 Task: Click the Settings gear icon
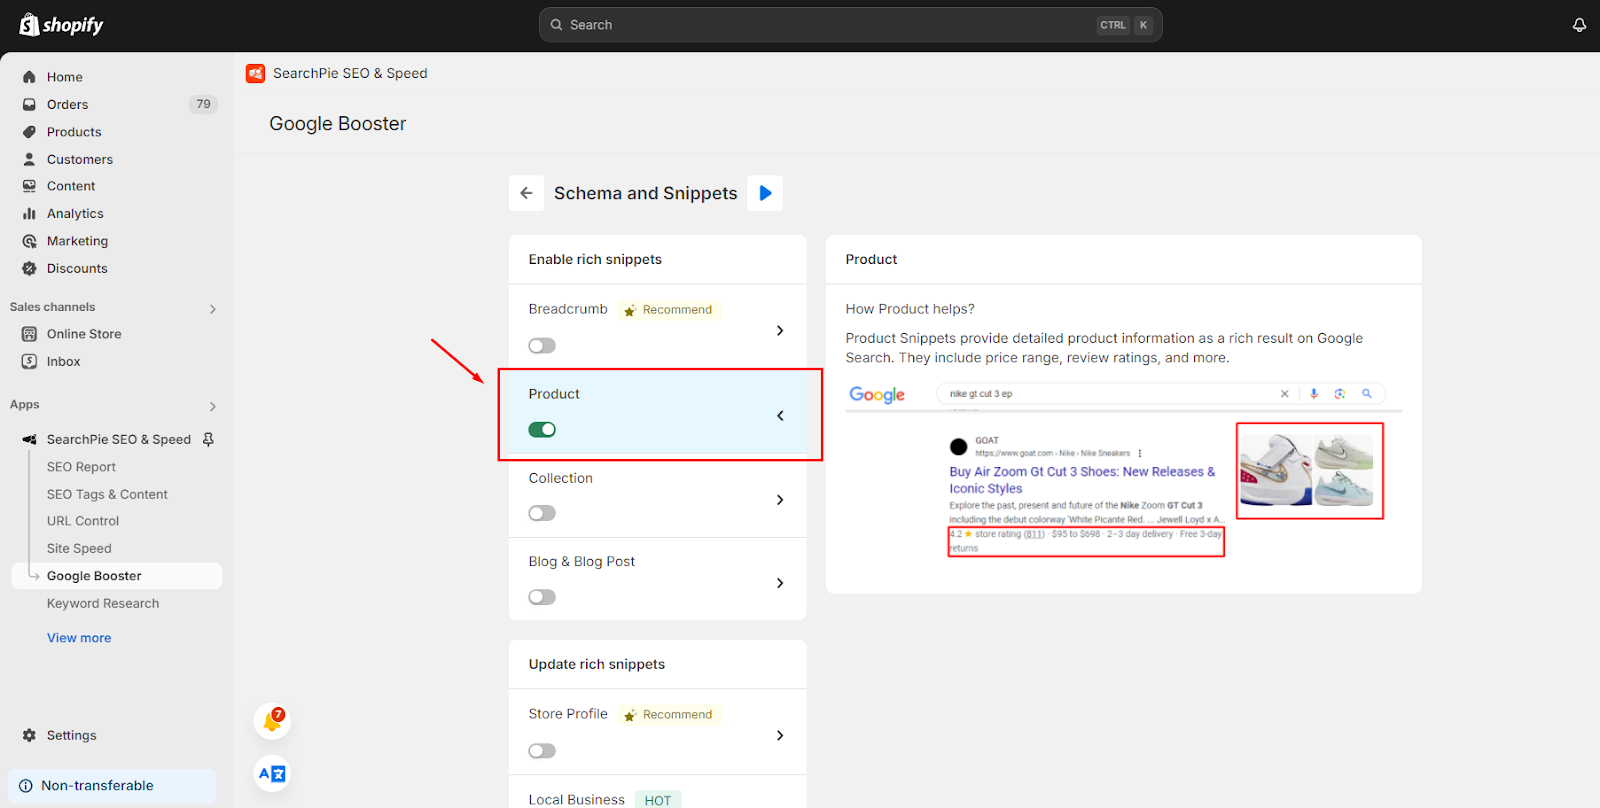(29, 735)
